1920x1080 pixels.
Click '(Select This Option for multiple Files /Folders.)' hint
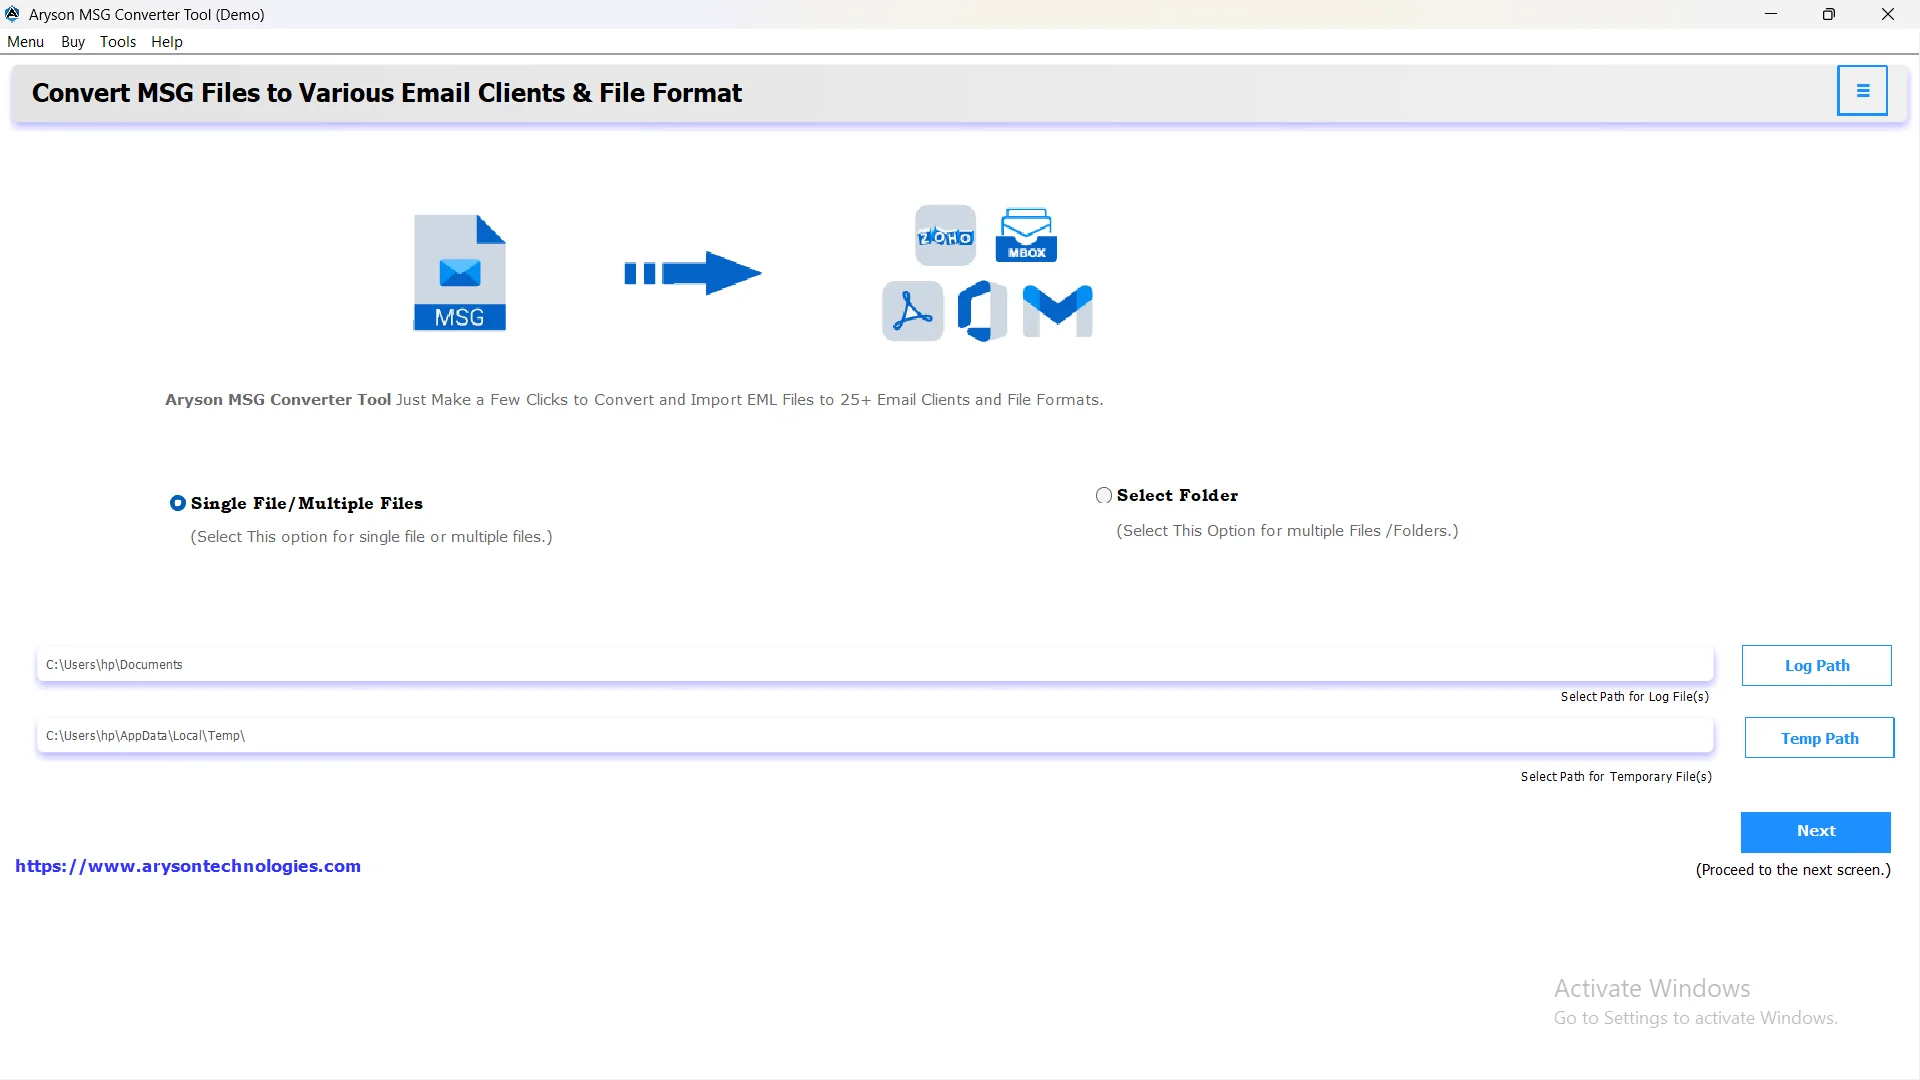1288,531
